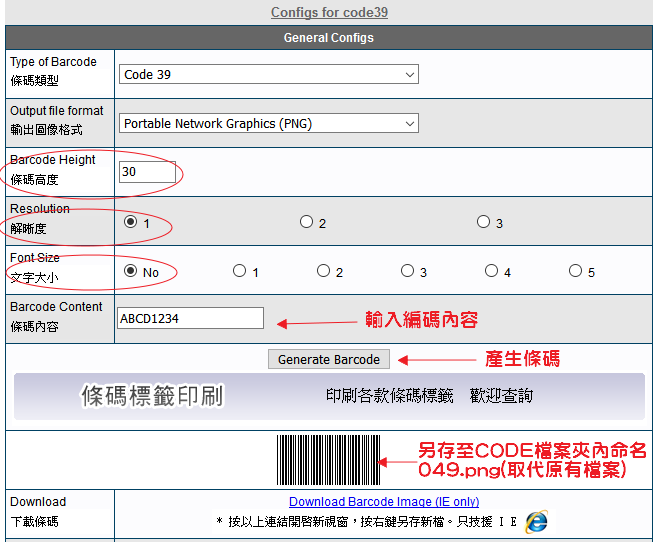Select Resolution option 2
654x542 pixels.
[x=307, y=222]
